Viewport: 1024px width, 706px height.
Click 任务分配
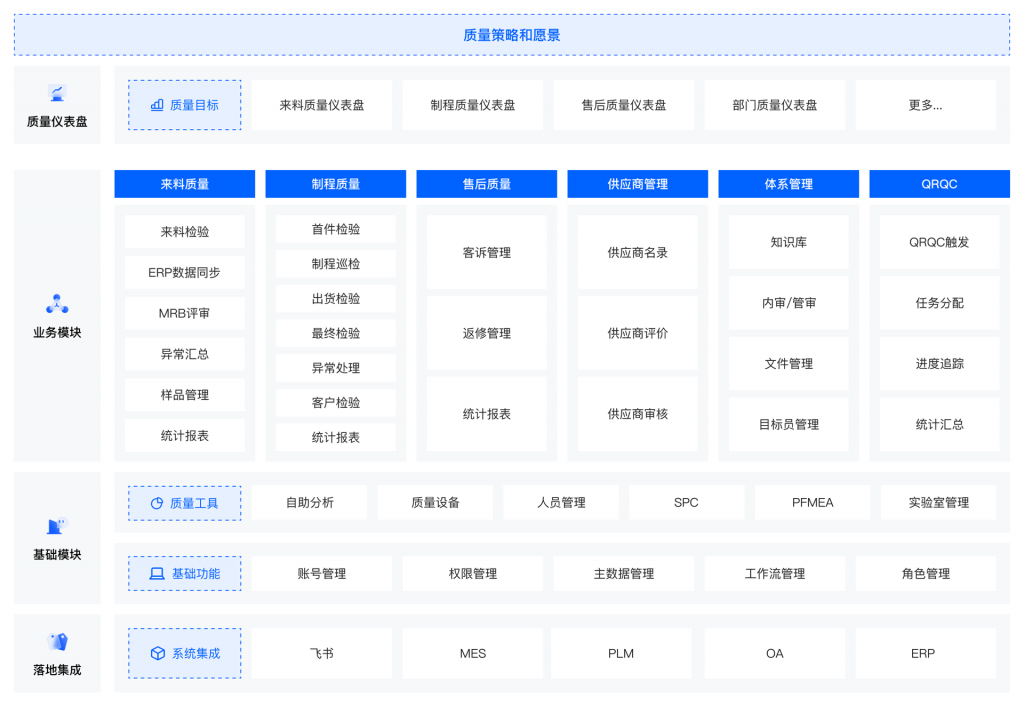939,303
